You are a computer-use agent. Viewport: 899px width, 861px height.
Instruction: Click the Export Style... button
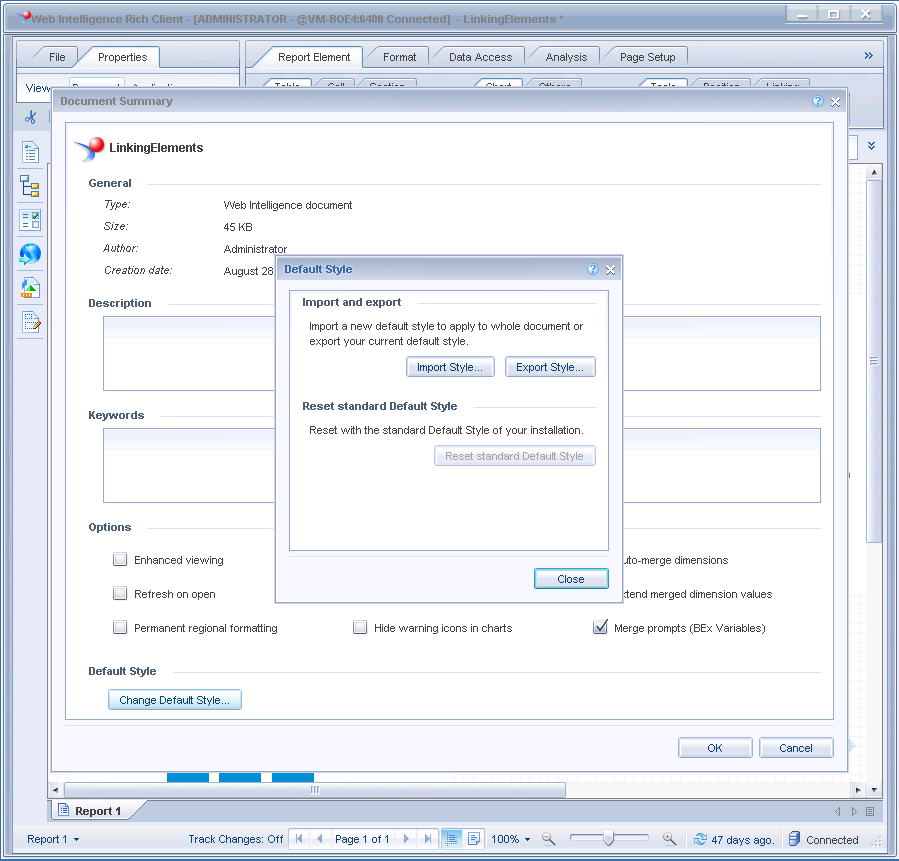(550, 367)
